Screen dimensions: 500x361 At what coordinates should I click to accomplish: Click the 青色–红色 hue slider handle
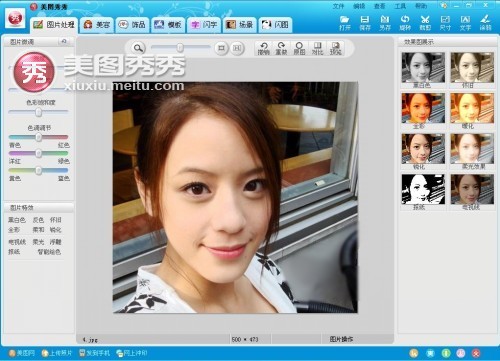(x=39, y=137)
